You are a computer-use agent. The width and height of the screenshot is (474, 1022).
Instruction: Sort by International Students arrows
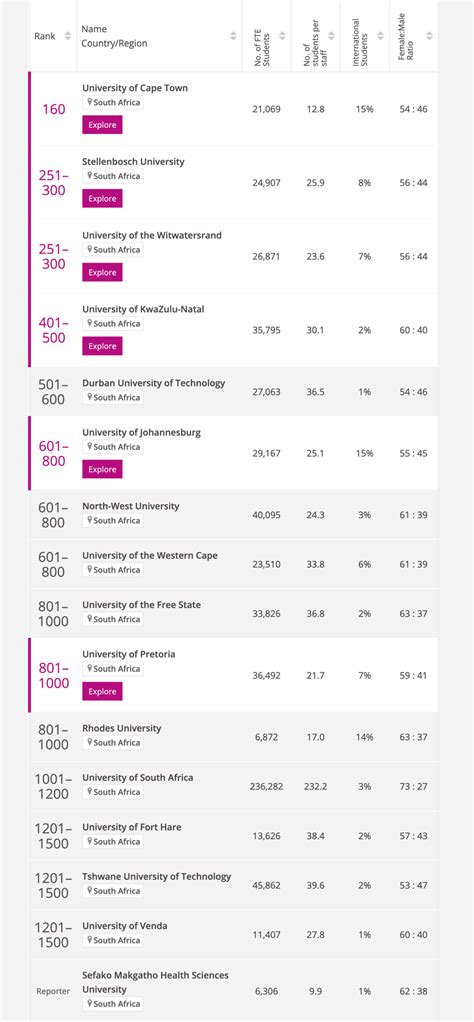tap(381, 36)
